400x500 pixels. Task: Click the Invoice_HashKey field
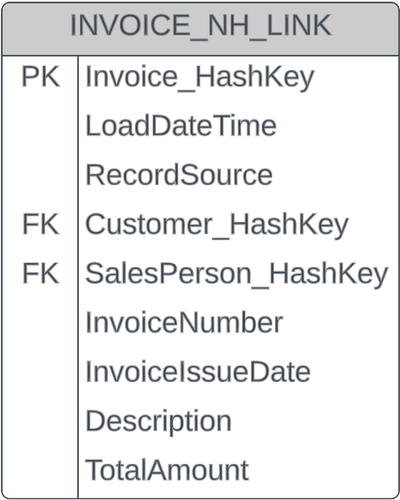[200, 77]
